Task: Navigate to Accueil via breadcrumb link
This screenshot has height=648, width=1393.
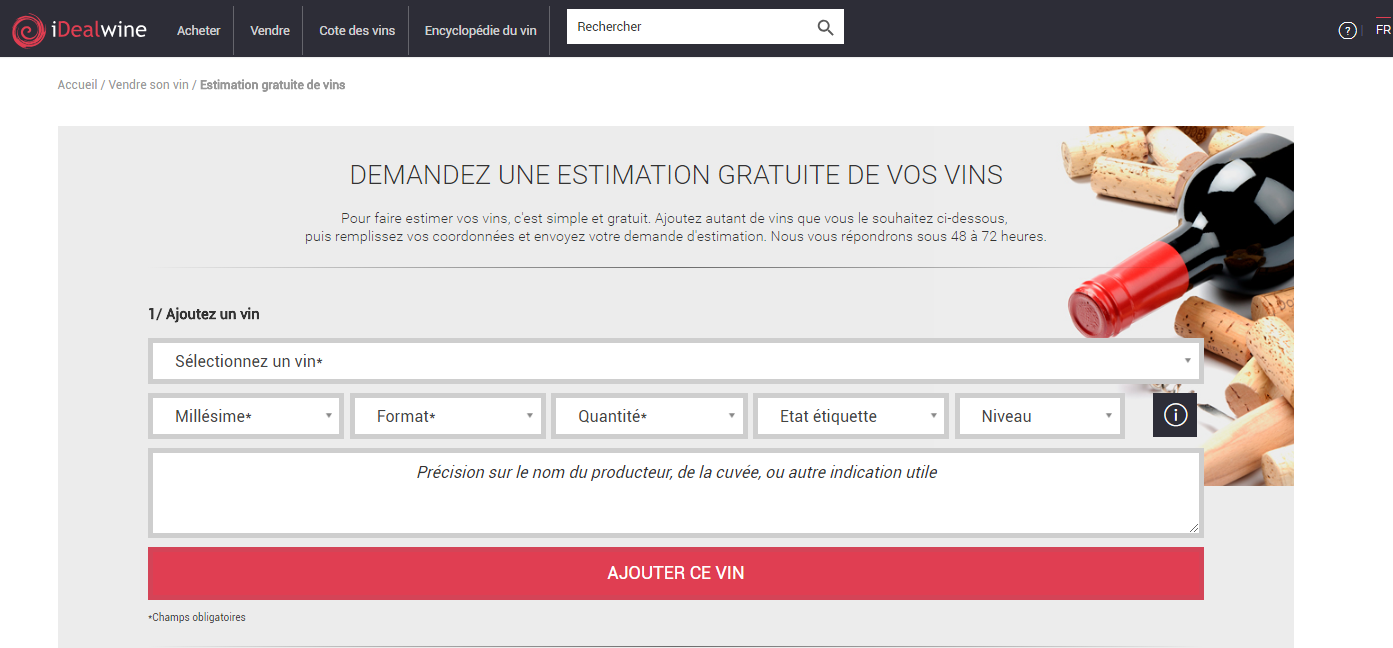Action: pyautogui.click(x=77, y=84)
